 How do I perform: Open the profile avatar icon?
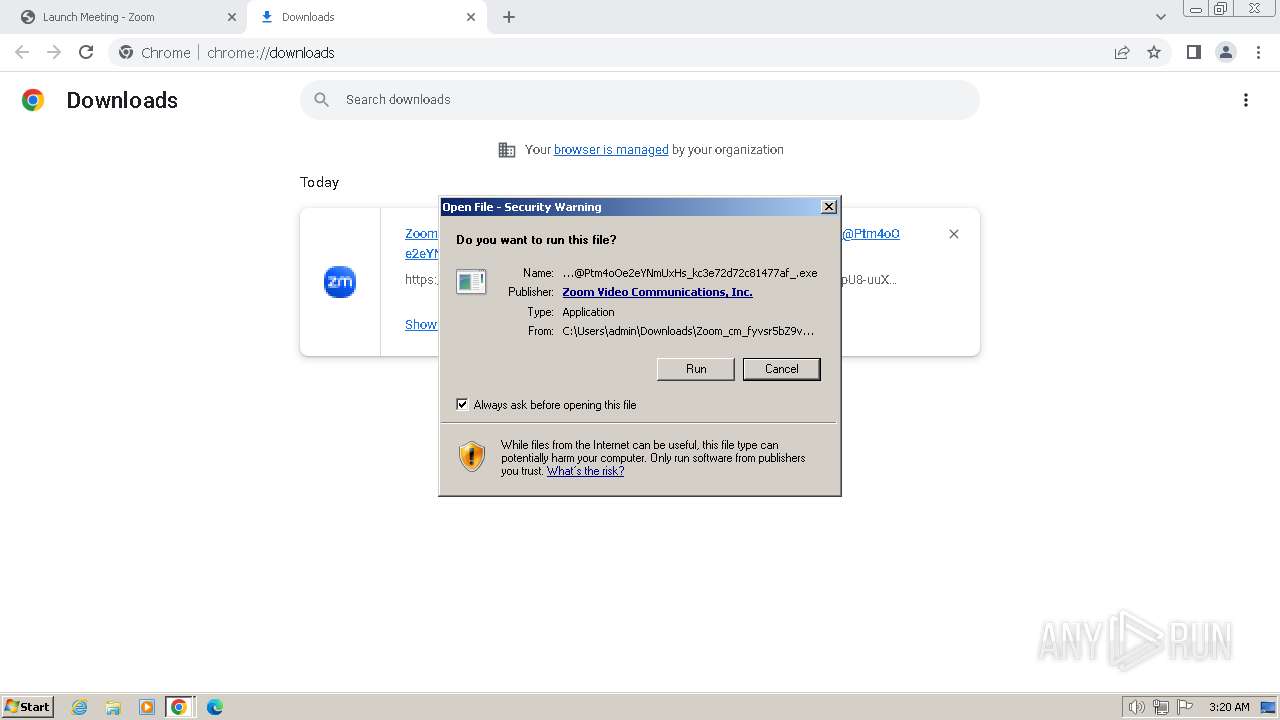tap(1226, 52)
